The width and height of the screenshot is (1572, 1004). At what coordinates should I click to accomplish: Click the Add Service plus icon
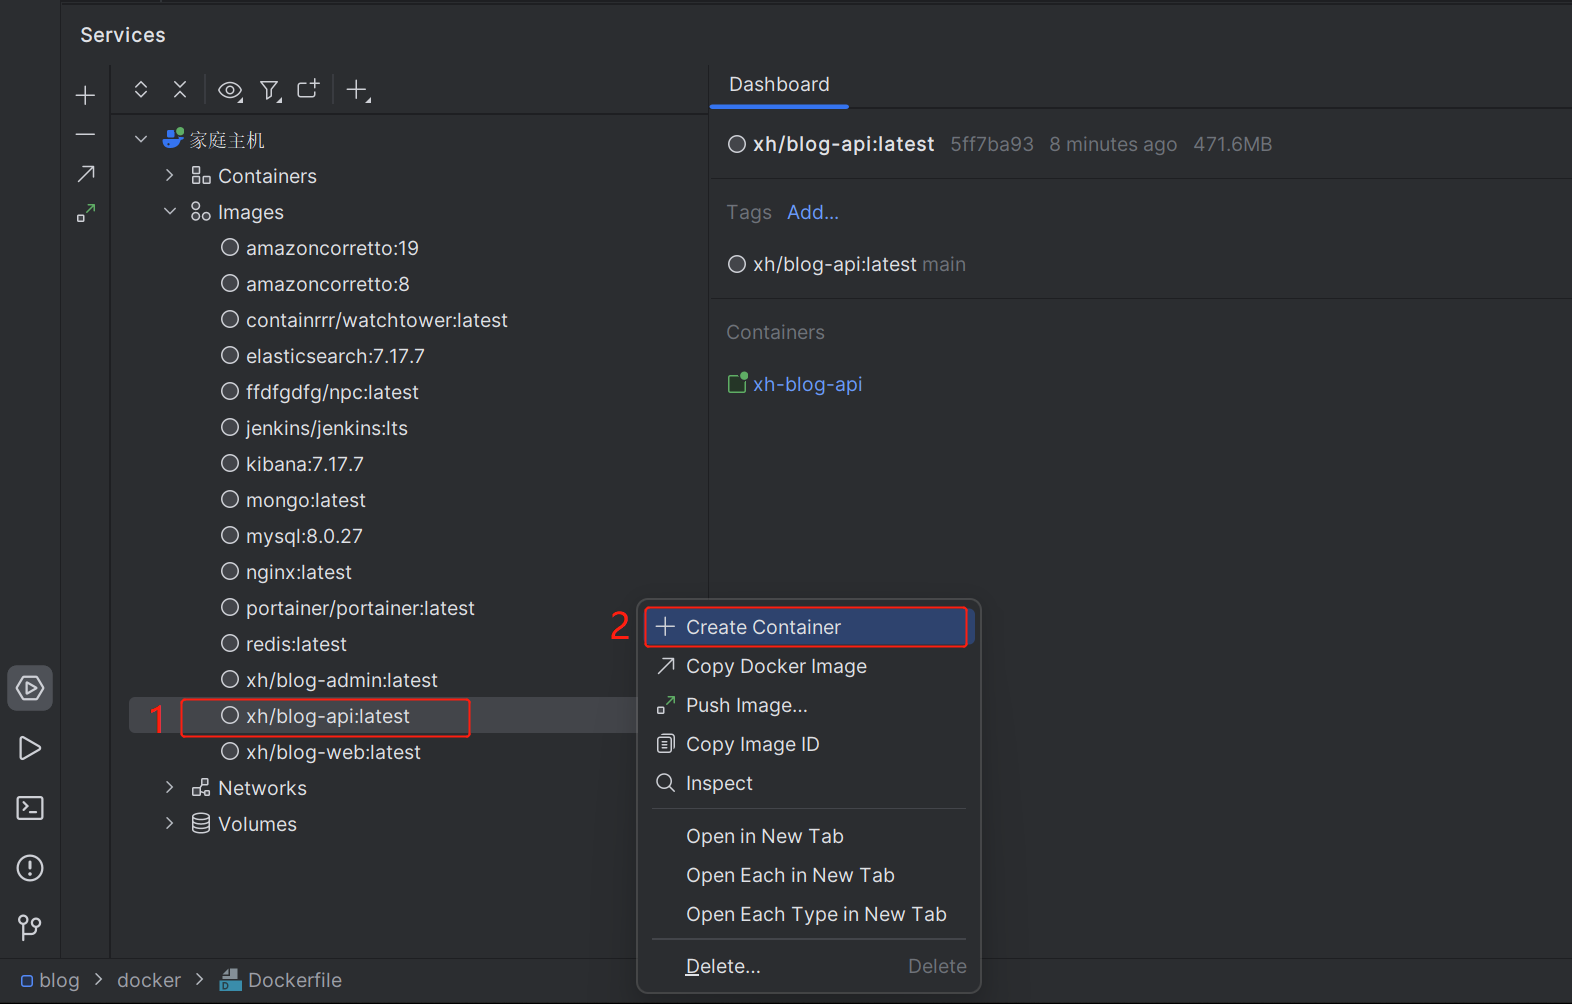(x=357, y=91)
